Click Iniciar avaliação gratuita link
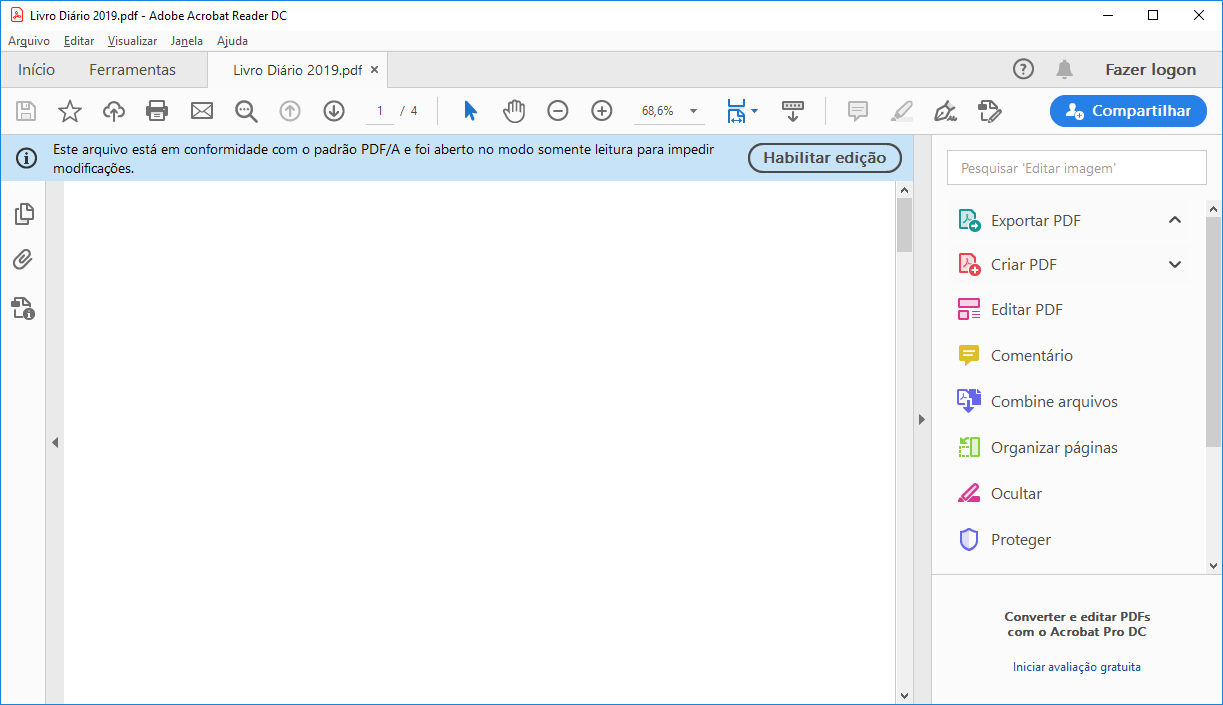The height and width of the screenshot is (705, 1223). point(1077,667)
